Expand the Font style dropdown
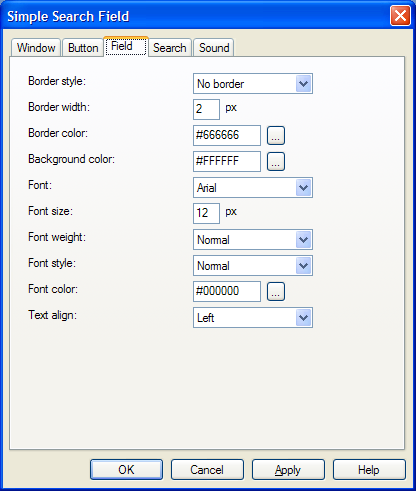This screenshot has height=491, width=416. coord(253,265)
